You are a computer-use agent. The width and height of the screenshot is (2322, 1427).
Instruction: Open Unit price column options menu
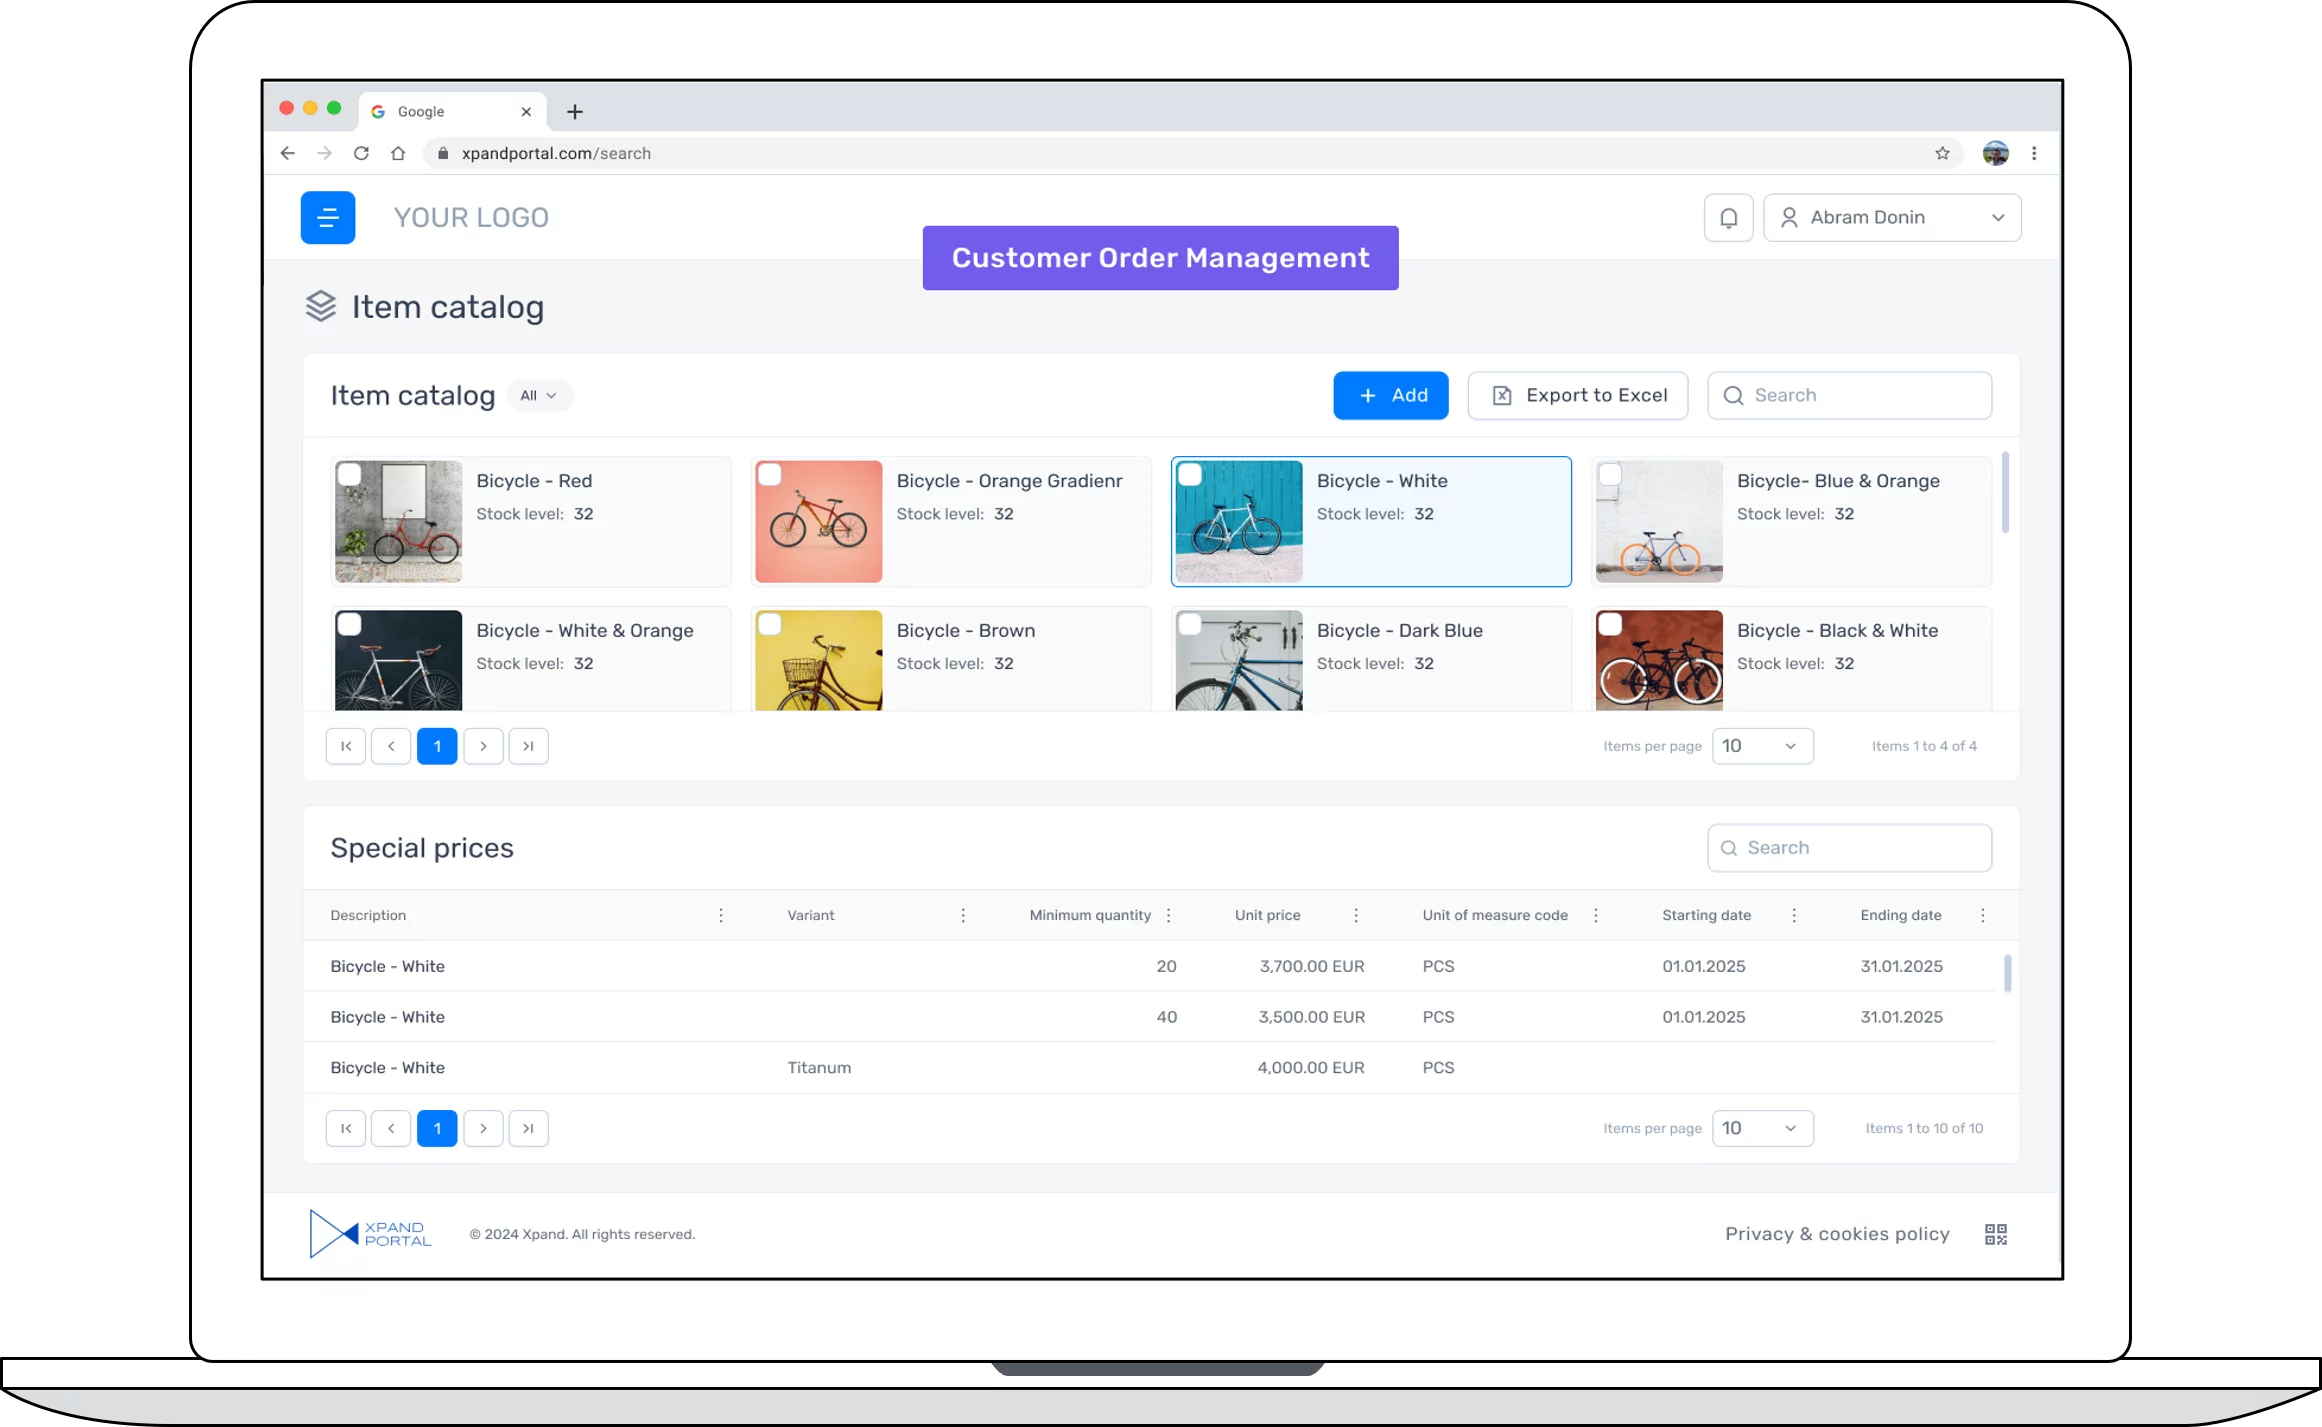(x=1356, y=915)
